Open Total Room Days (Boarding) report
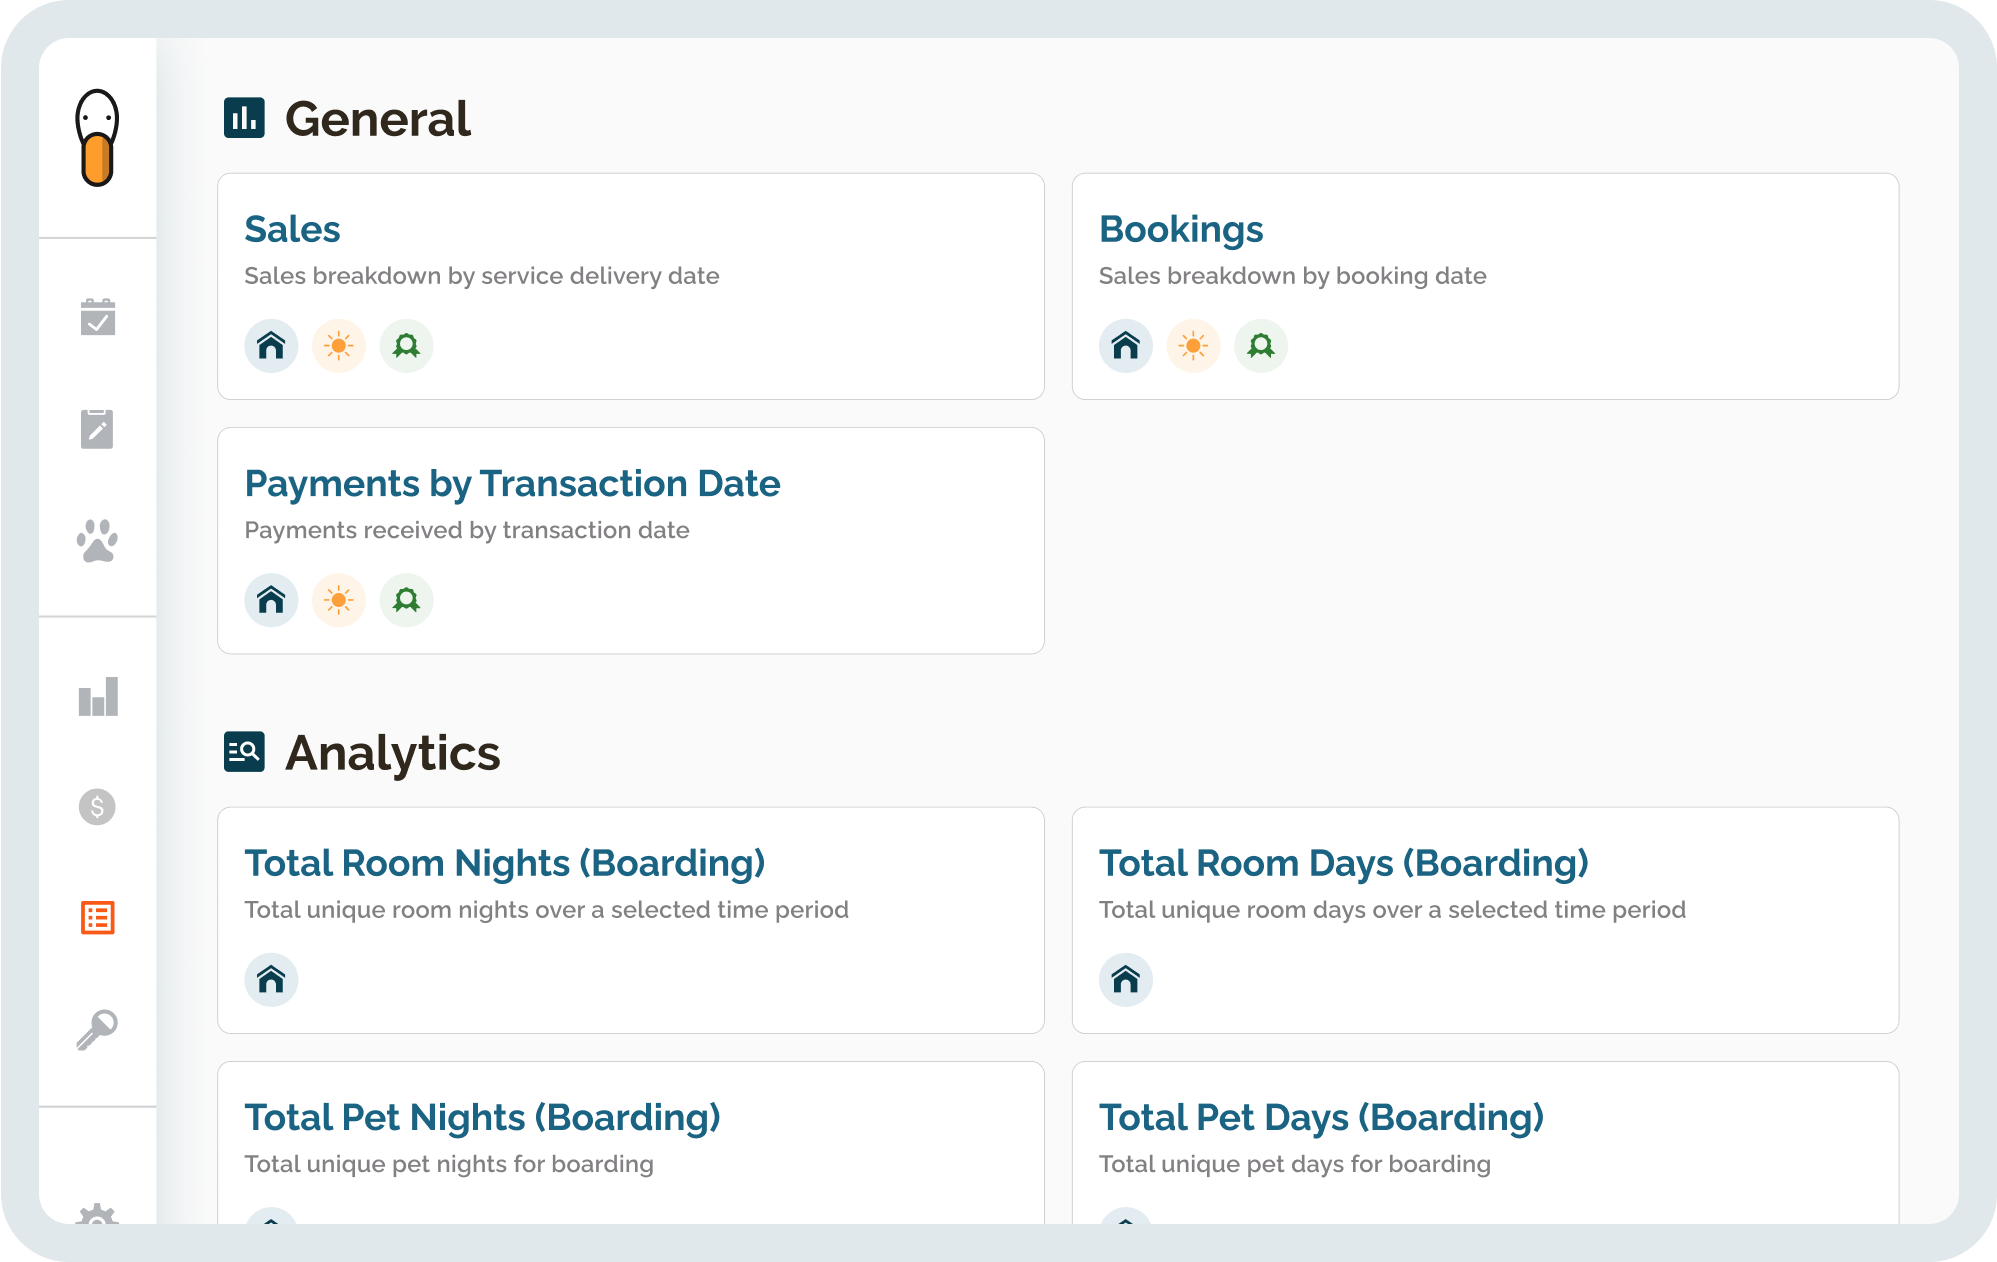The width and height of the screenshot is (1997, 1262). (x=1343, y=863)
